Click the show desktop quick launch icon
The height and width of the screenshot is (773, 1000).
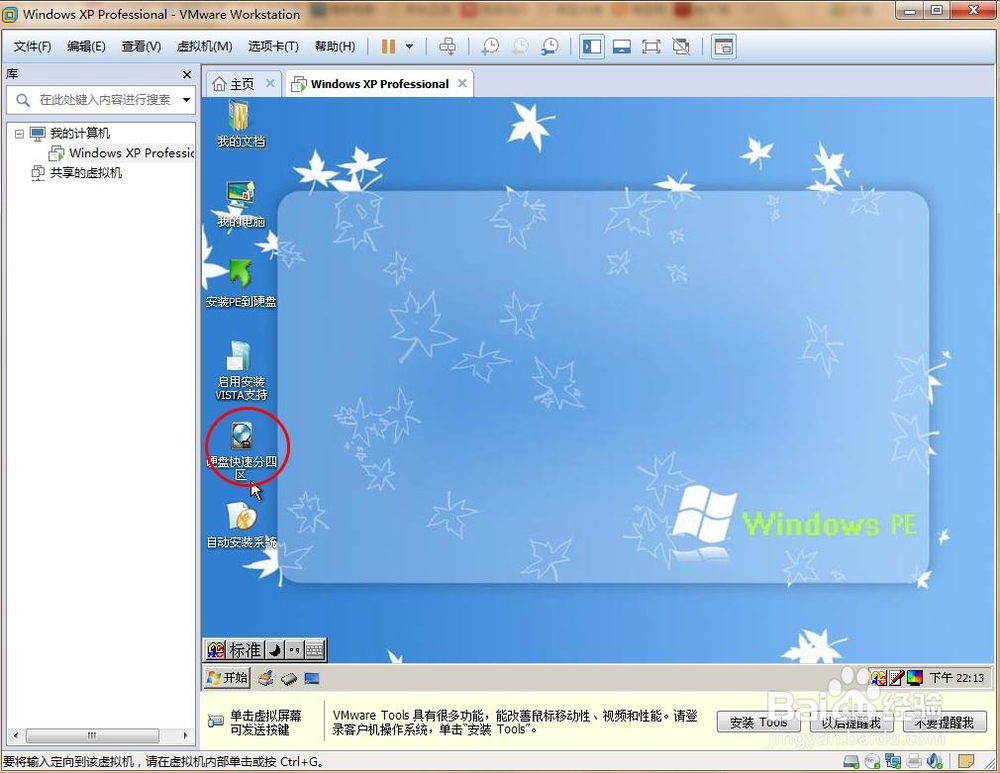click(312, 679)
